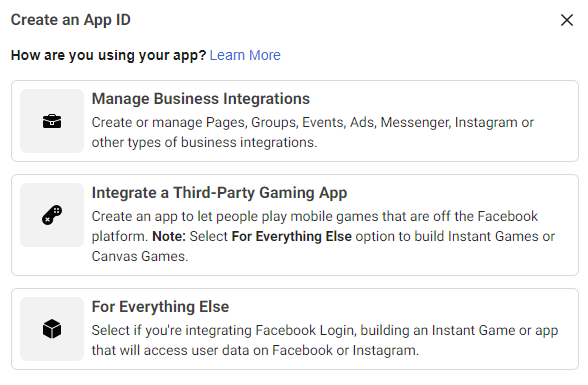Click the How are you using your app? question
The image size is (588, 385).
[108, 55]
